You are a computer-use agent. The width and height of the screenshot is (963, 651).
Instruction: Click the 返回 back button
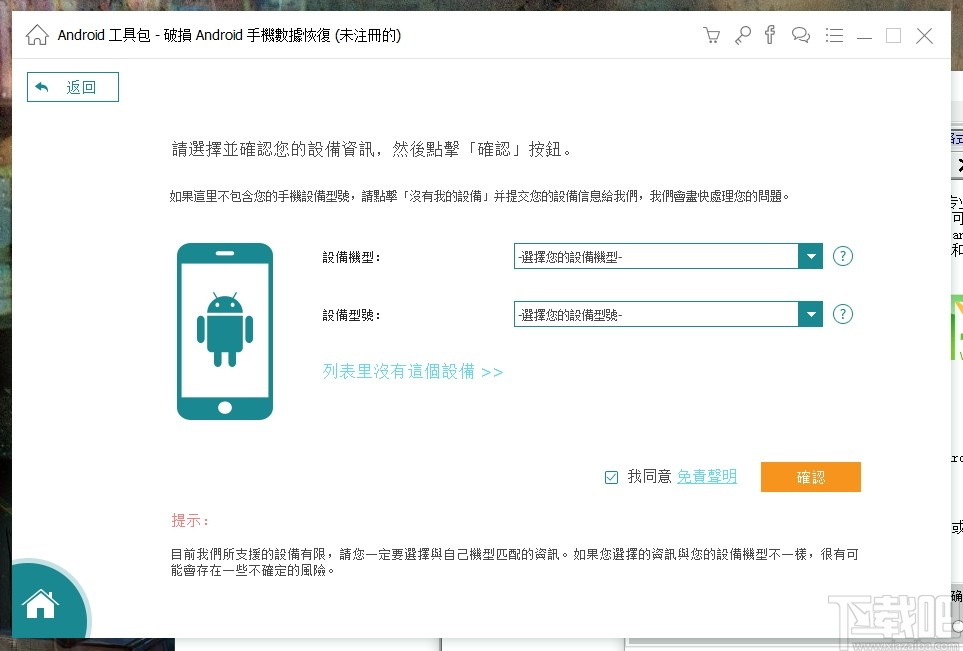[72, 87]
